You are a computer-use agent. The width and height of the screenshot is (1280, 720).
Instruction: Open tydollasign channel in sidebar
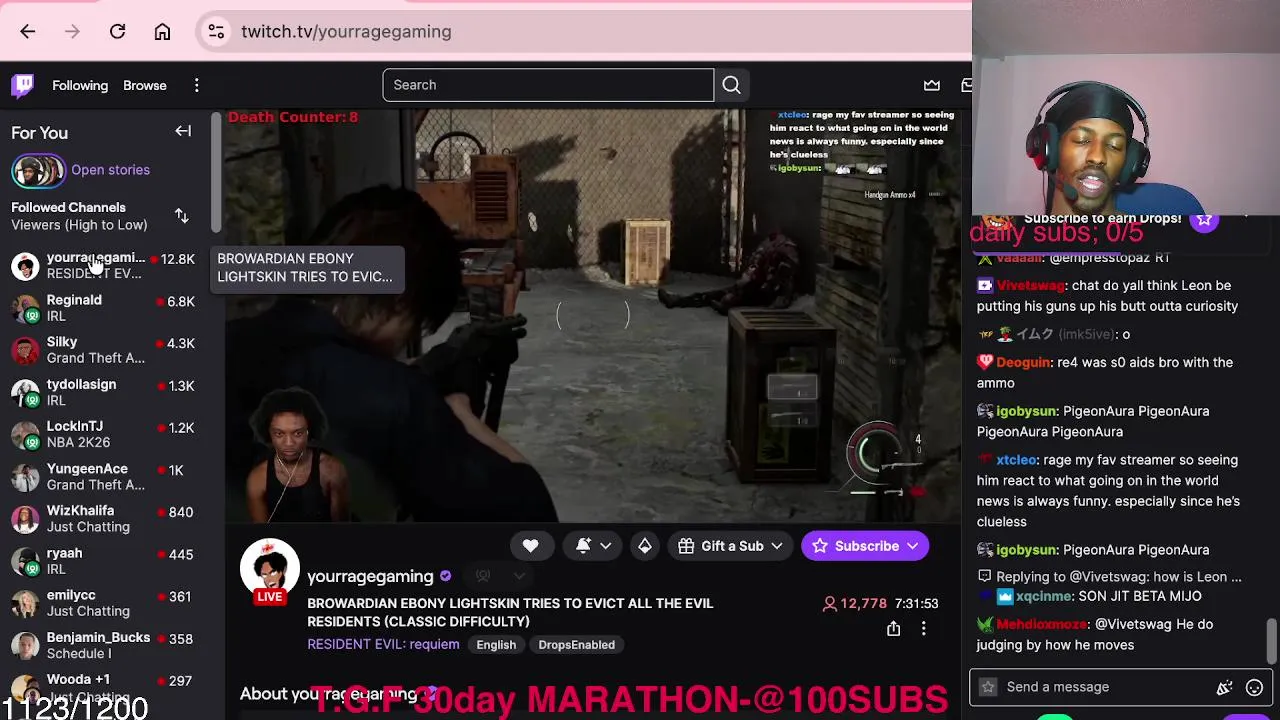pyautogui.click(x=105, y=392)
